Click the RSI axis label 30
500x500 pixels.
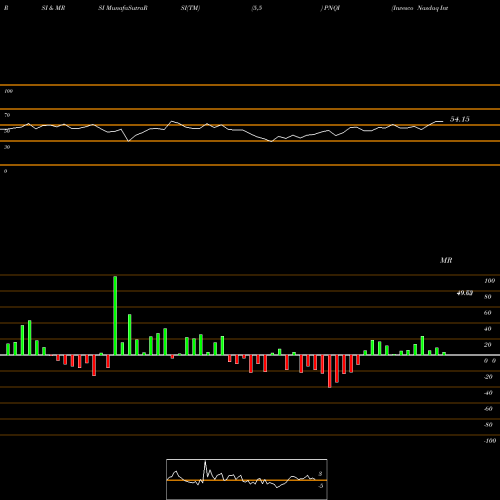(x=7, y=147)
